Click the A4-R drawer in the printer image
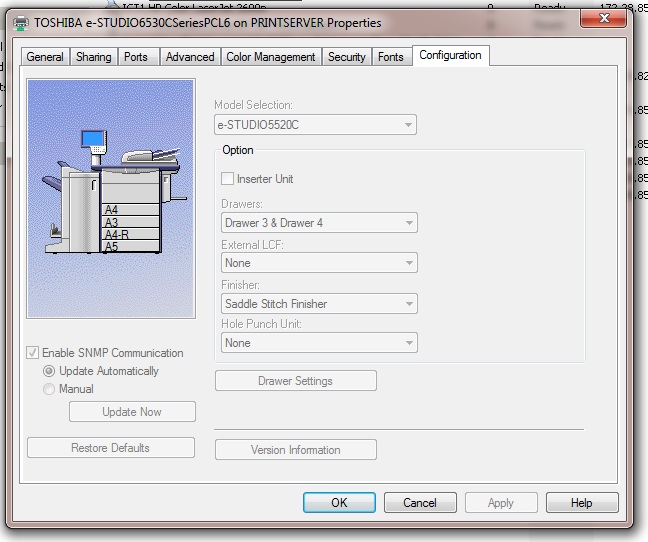 tap(131, 234)
